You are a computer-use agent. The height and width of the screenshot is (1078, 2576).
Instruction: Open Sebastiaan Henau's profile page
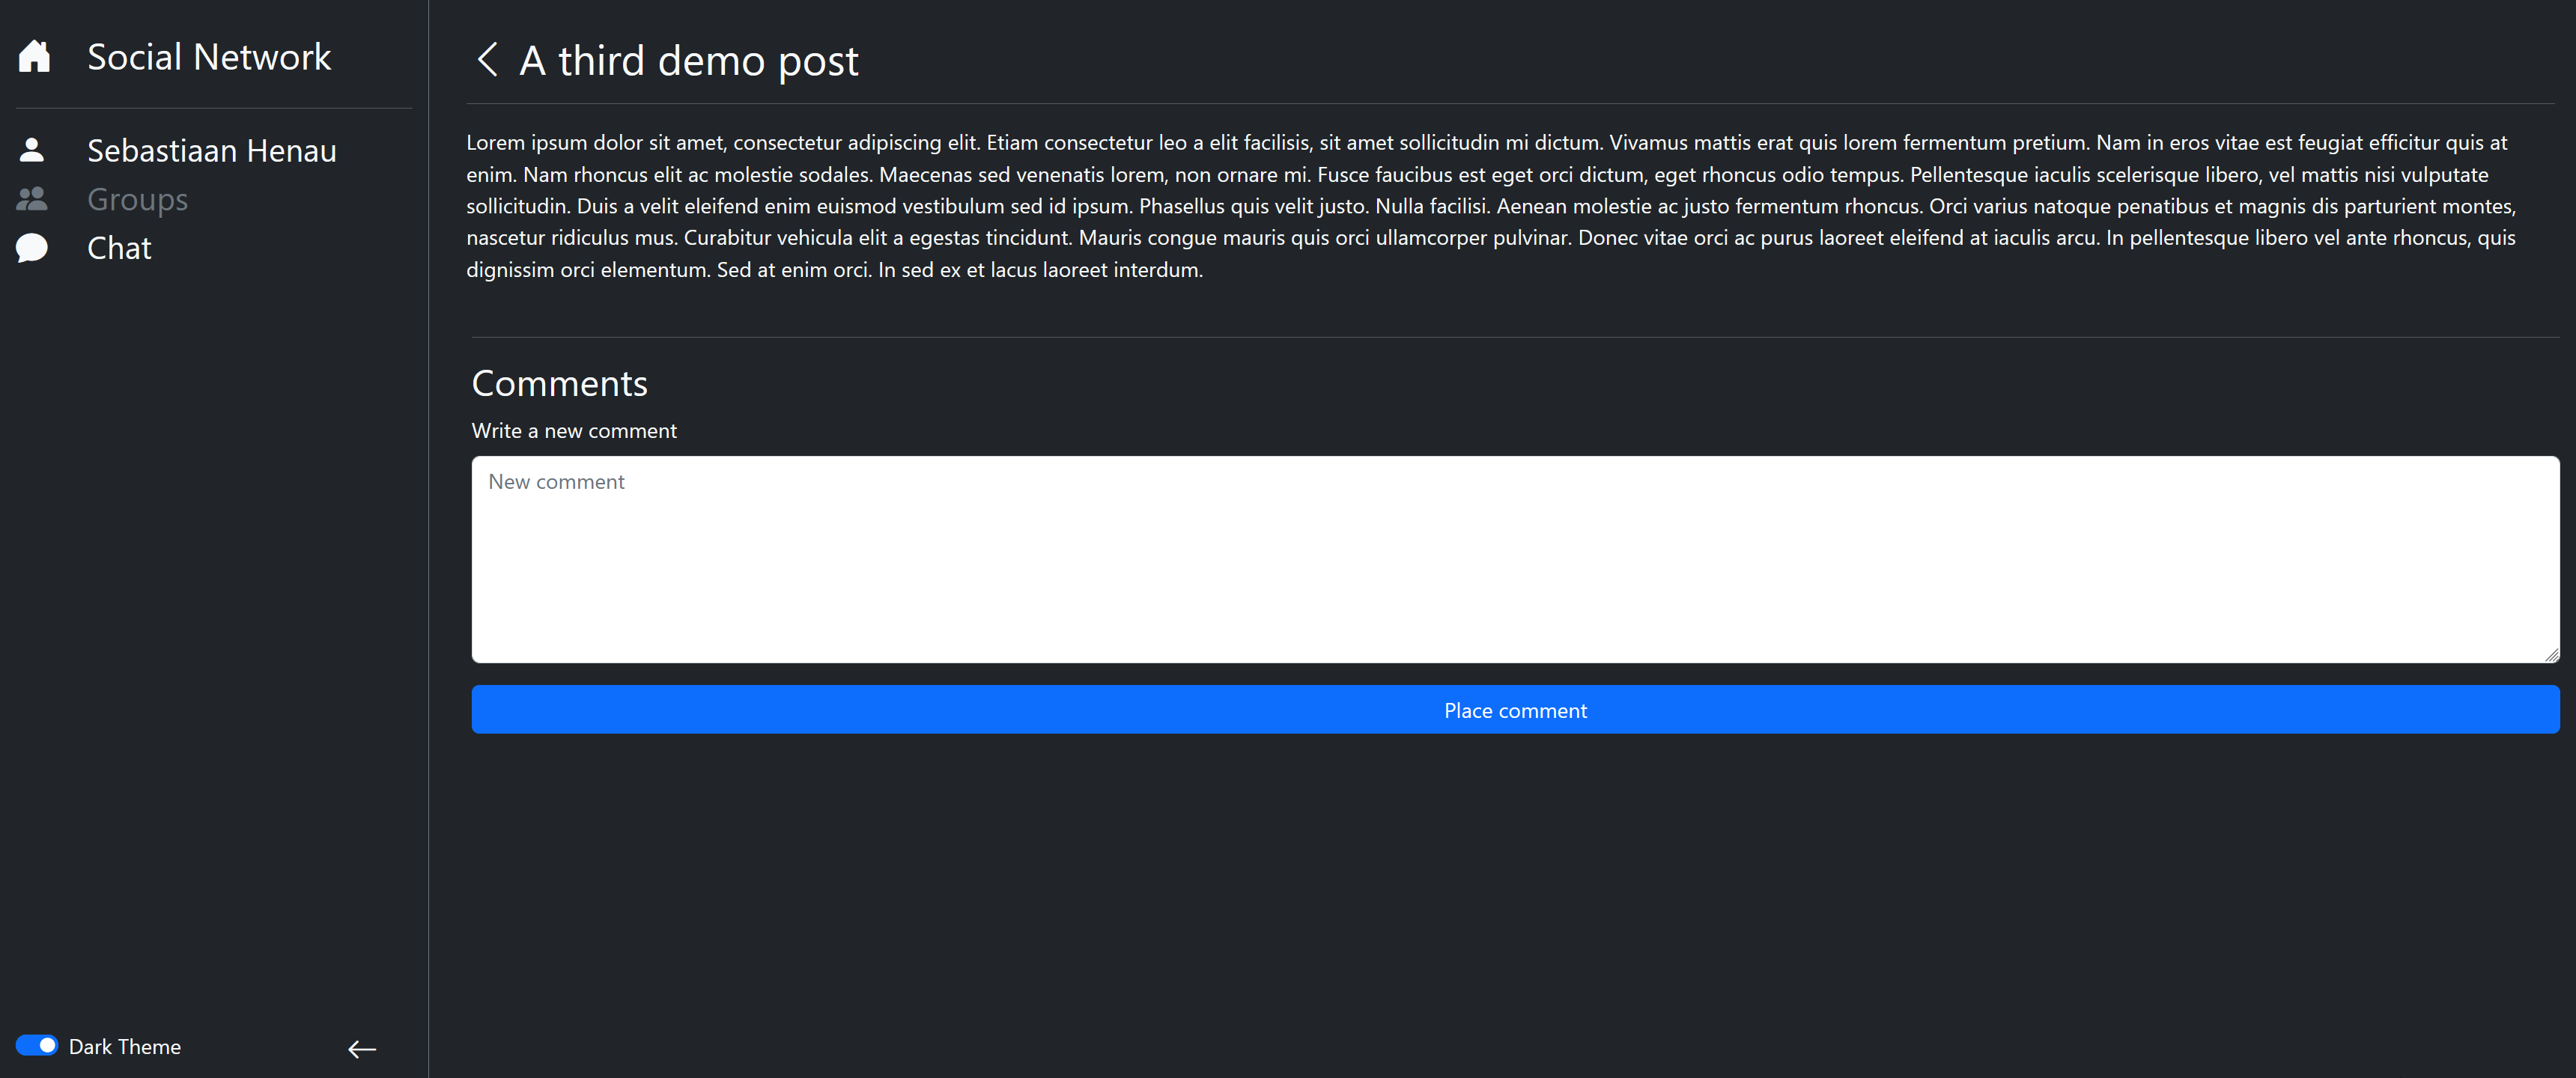coord(211,151)
